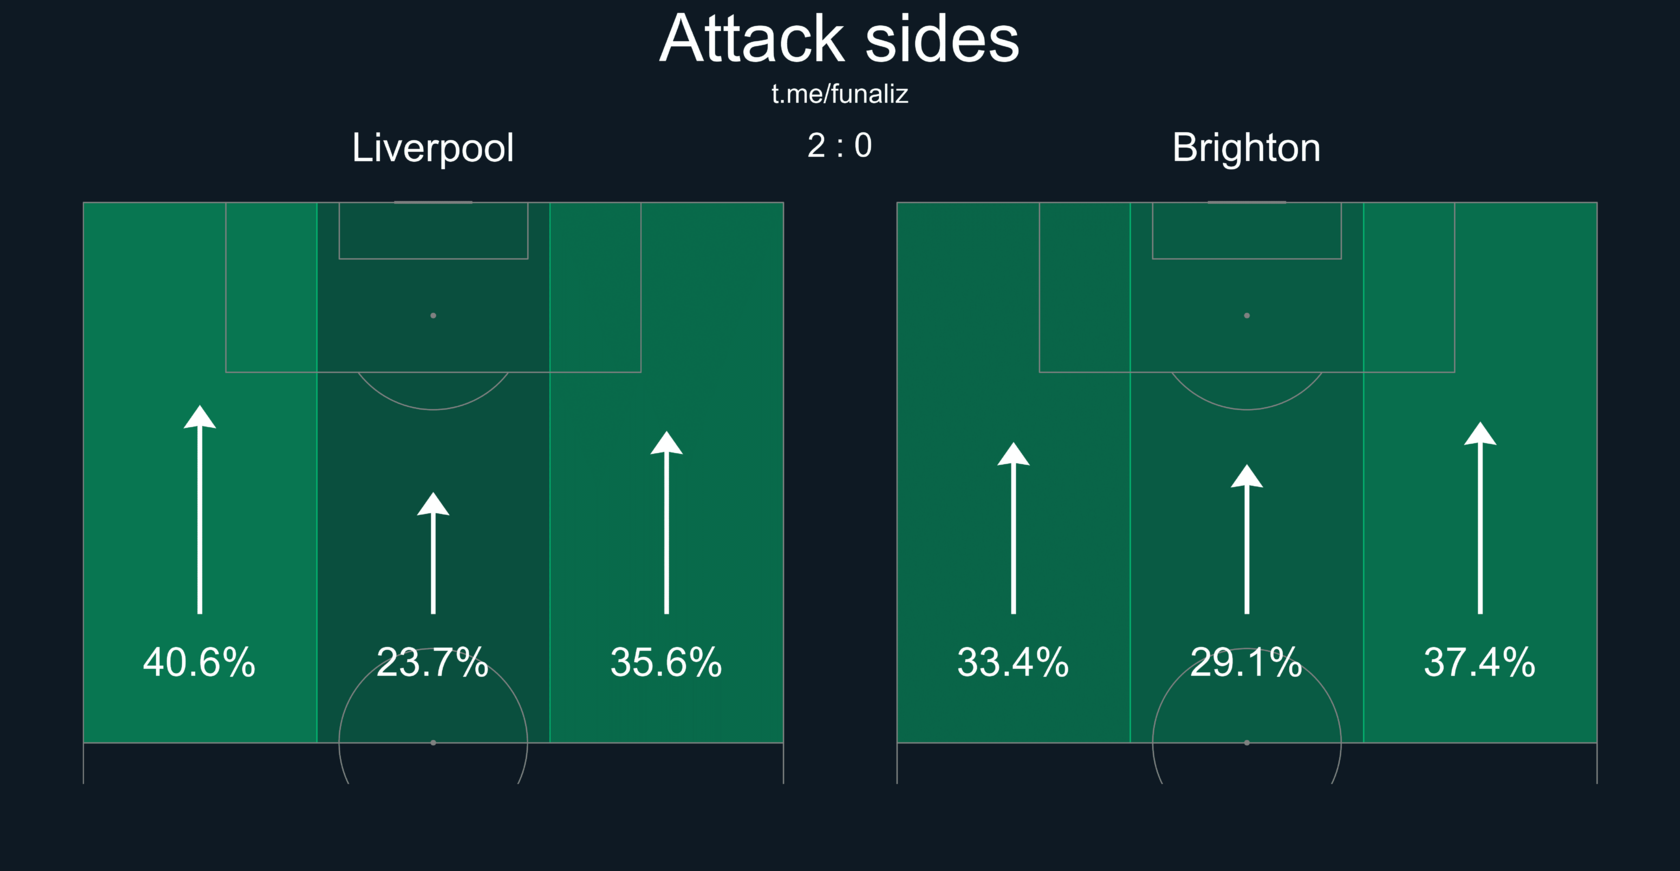Image resolution: width=1680 pixels, height=871 pixels.
Task: Click the six-yard box on Liverpool's pitch
Action: pyautogui.click(x=433, y=231)
